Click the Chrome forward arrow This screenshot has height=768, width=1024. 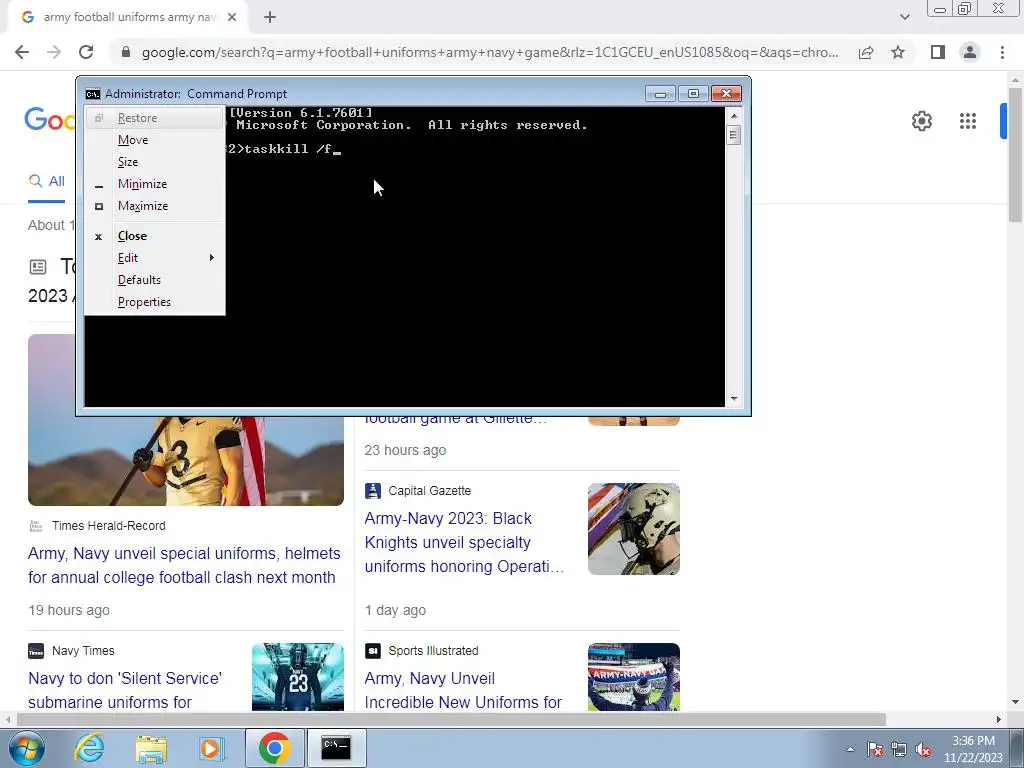click(x=54, y=52)
